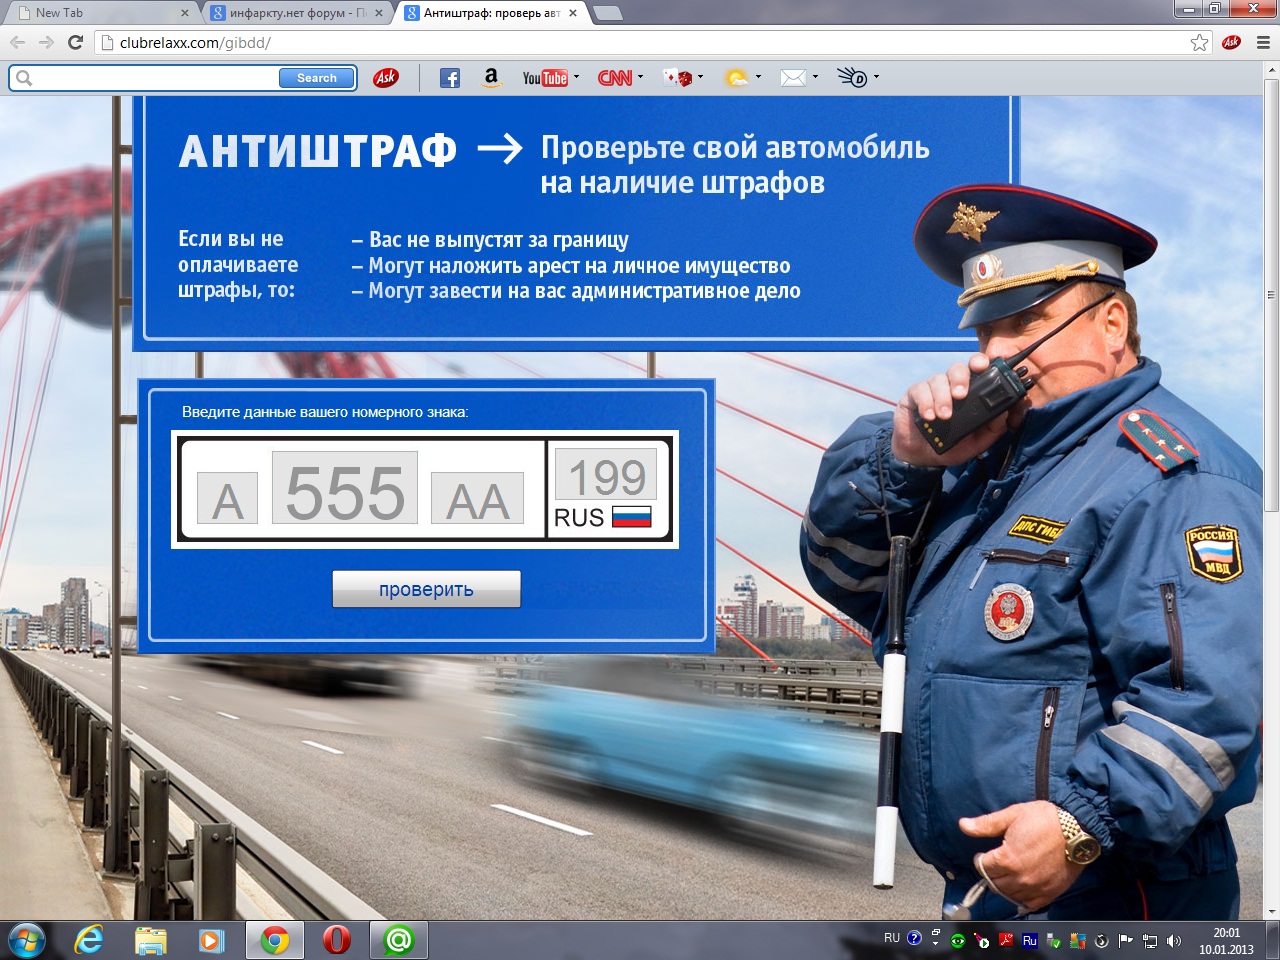1280x960 pixels.
Task: Open the email envelope toolbar dropdown
Action: click(x=815, y=77)
